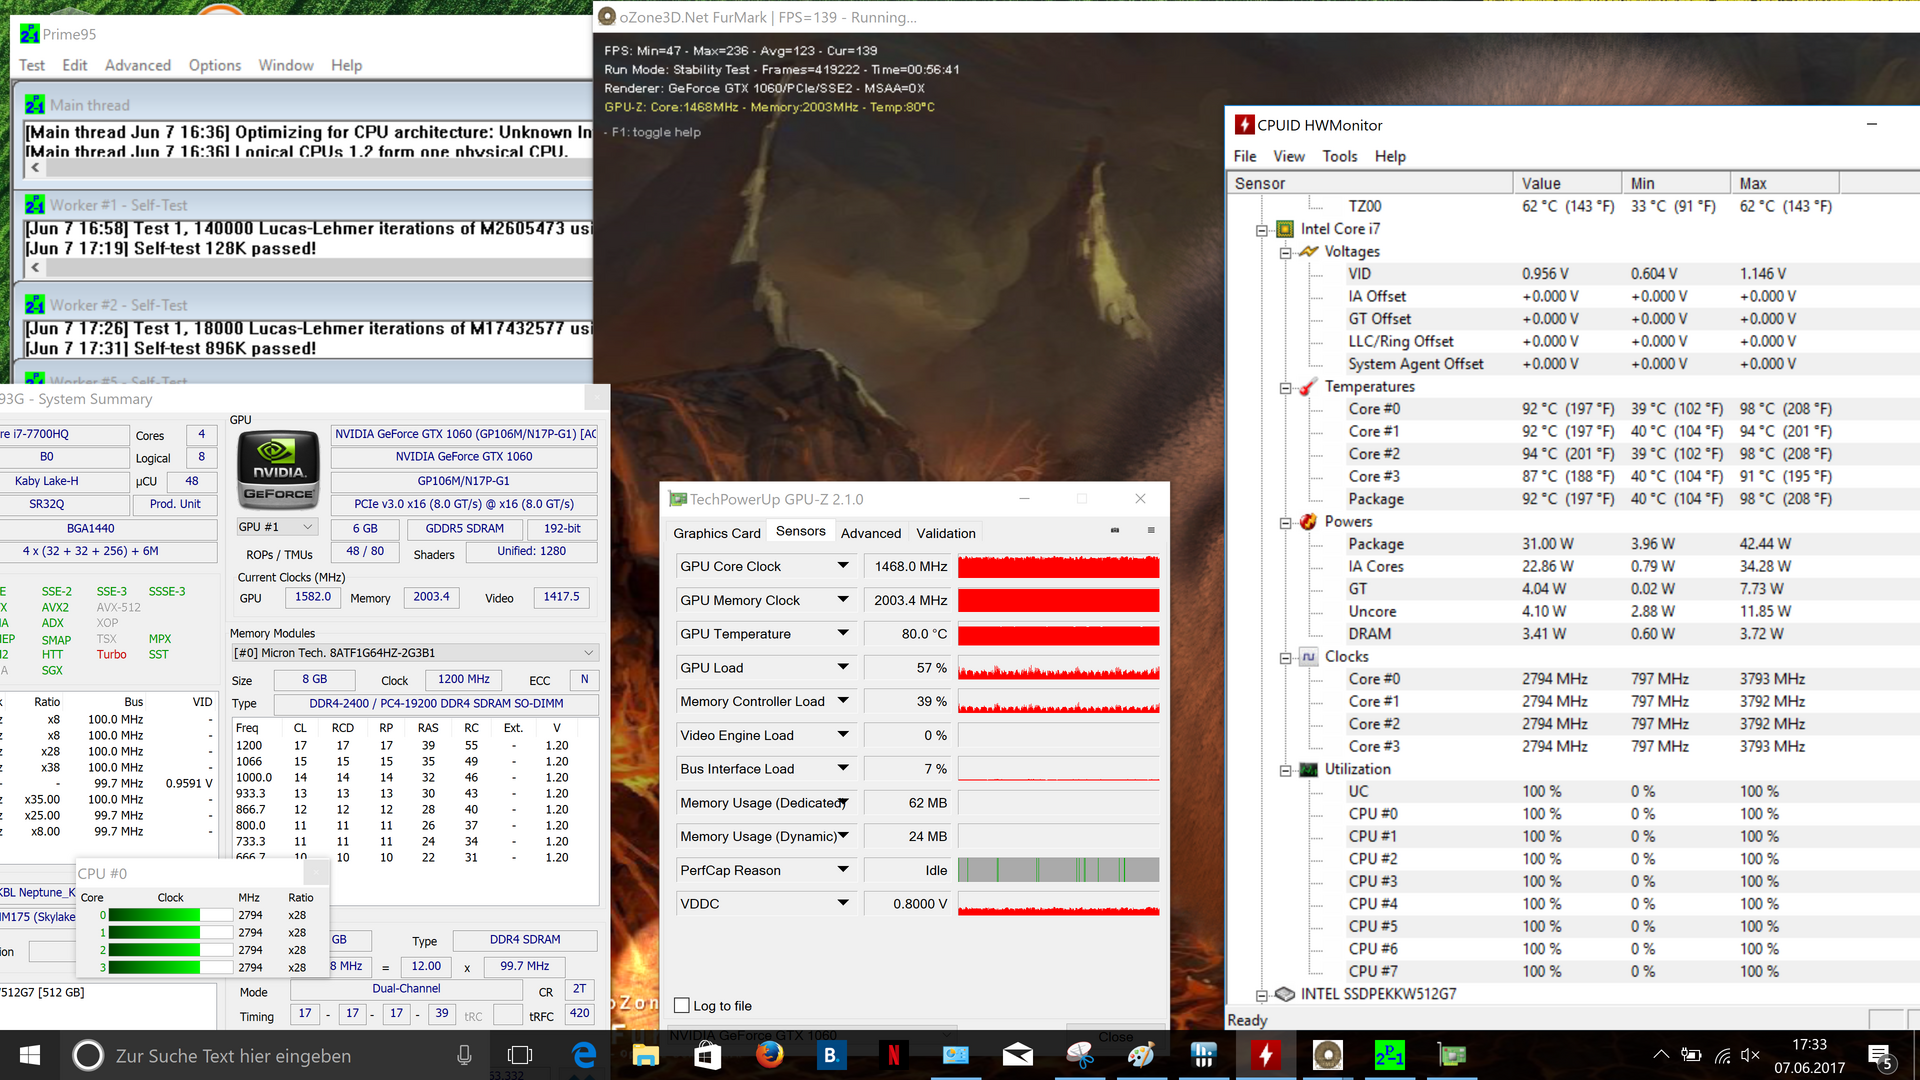The width and height of the screenshot is (1920, 1080).
Task: Open Prime95 Advanced menu
Action: [137, 65]
